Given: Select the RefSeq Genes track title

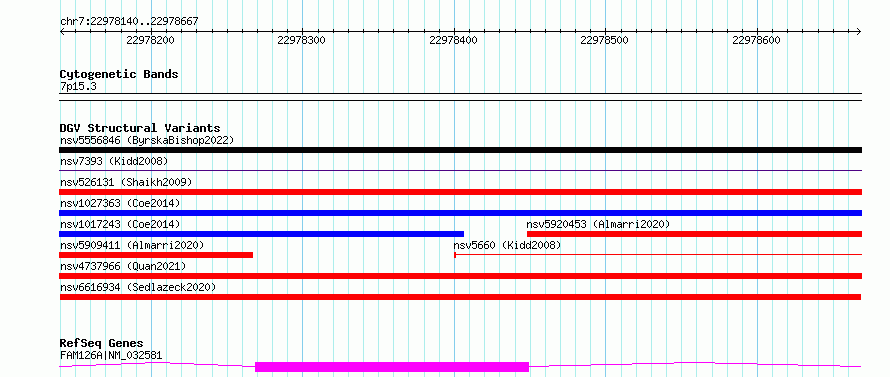Looking at the screenshot, I should (x=101, y=343).
